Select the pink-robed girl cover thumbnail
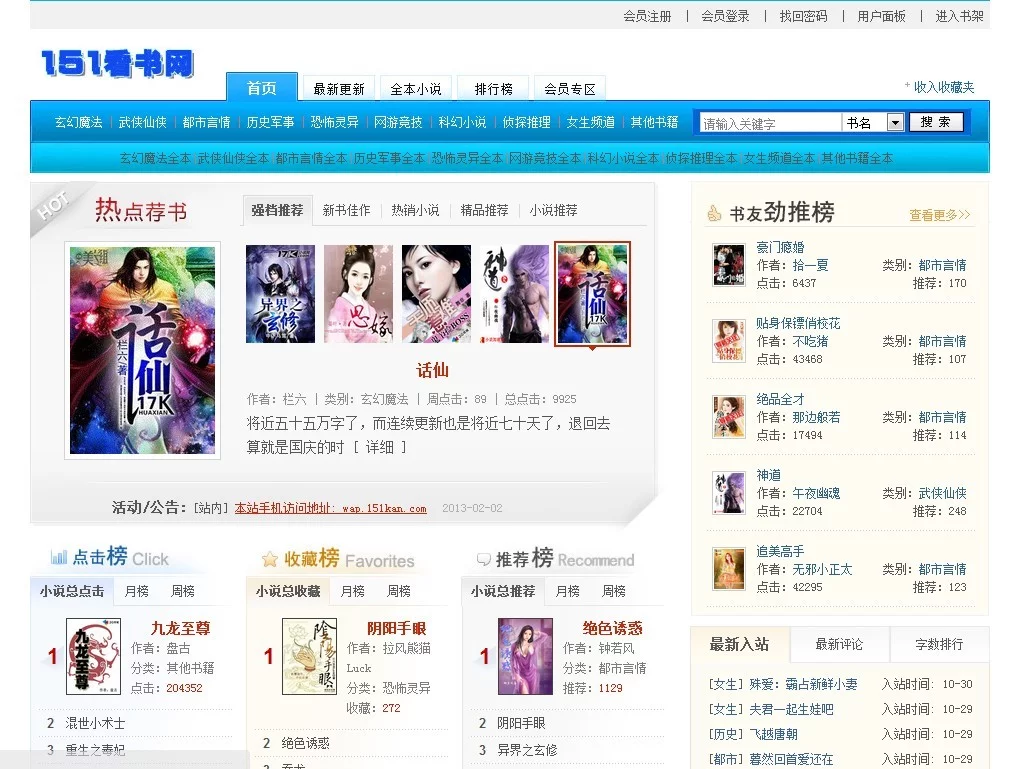The width and height of the screenshot is (1010, 769). tap(358, 294)
